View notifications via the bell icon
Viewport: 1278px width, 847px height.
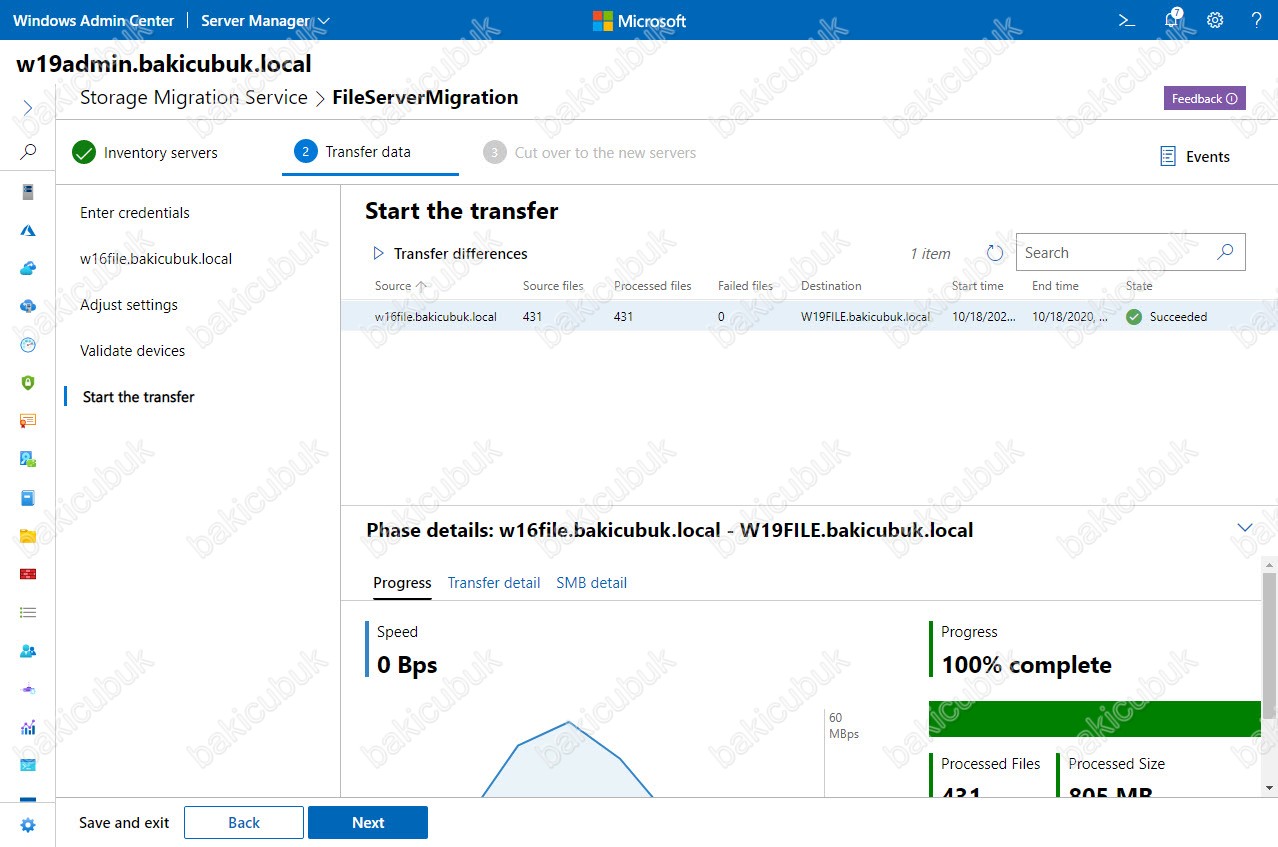tap(1174, 20)
